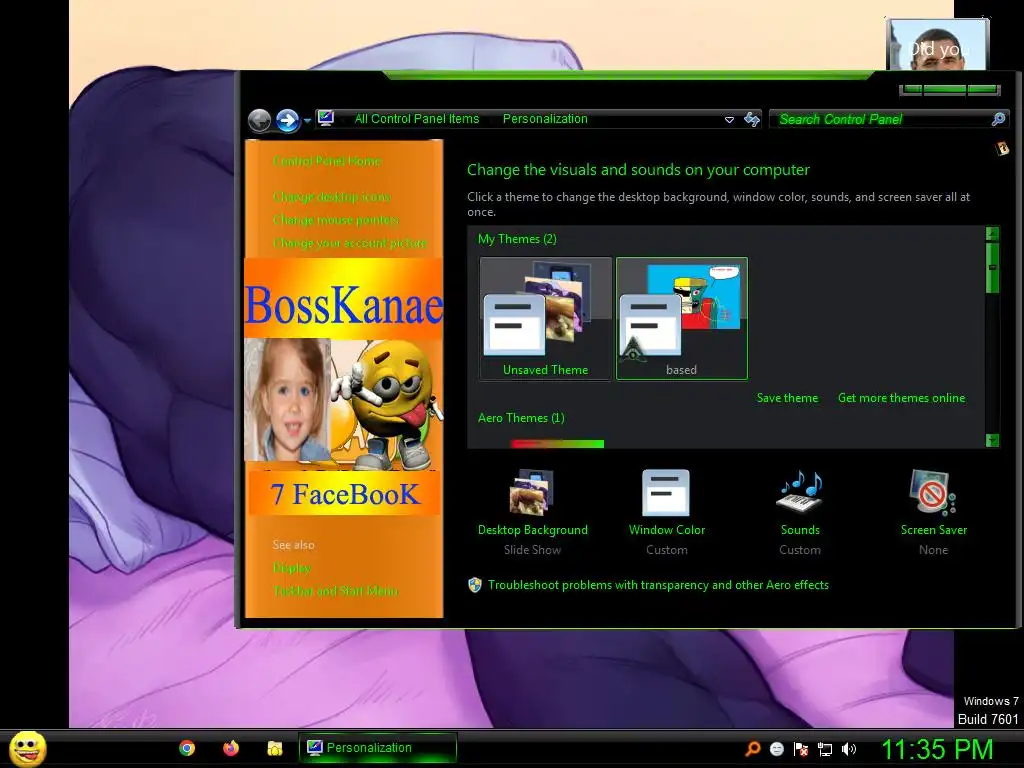Click the 'Aero Themes (1)' group heading
This screenshot has width=1024, height=768.
pos(520,418)
